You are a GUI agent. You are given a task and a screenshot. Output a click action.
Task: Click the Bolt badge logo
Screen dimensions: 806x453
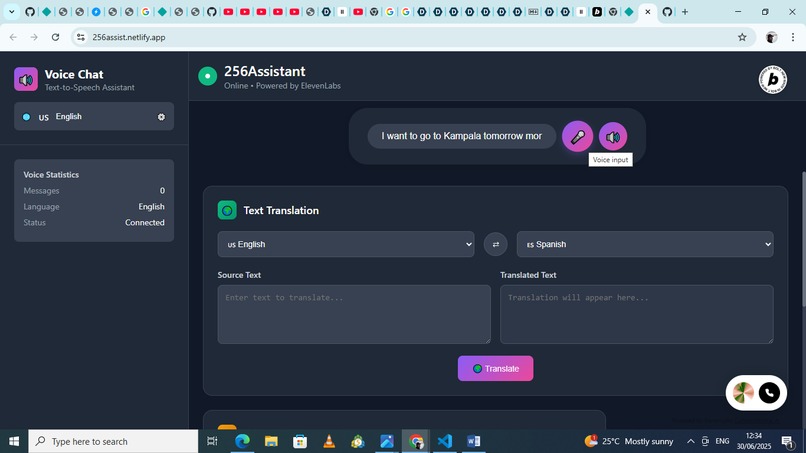(x=773, y=79)
